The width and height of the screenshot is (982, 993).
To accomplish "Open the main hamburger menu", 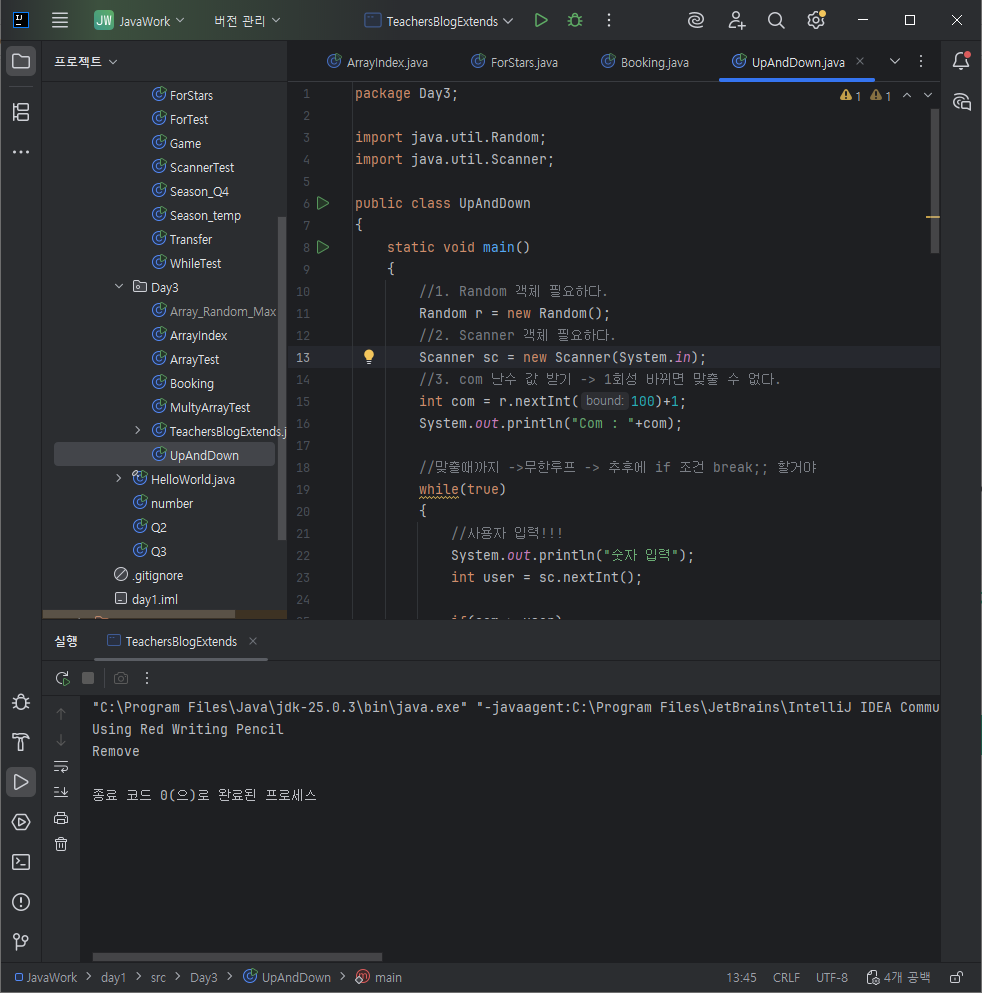I will point(60,20).
